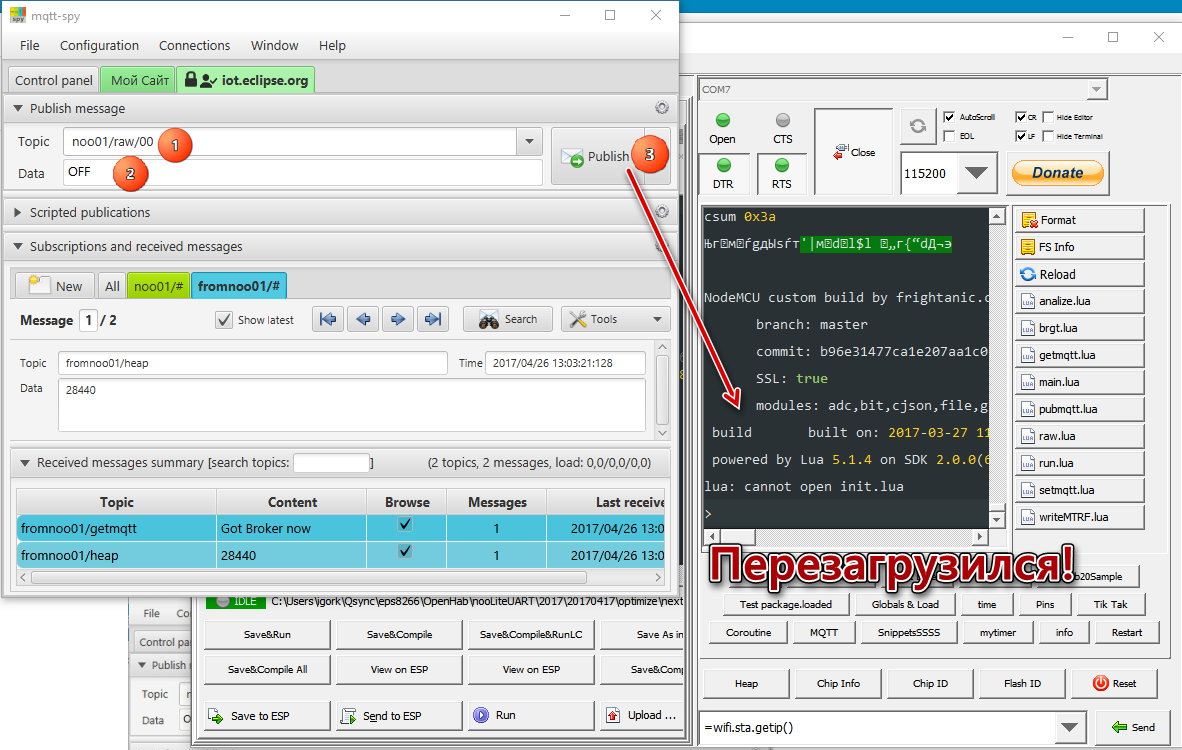Switch to the noo01/# subscription tab

(x=157, y=286)
